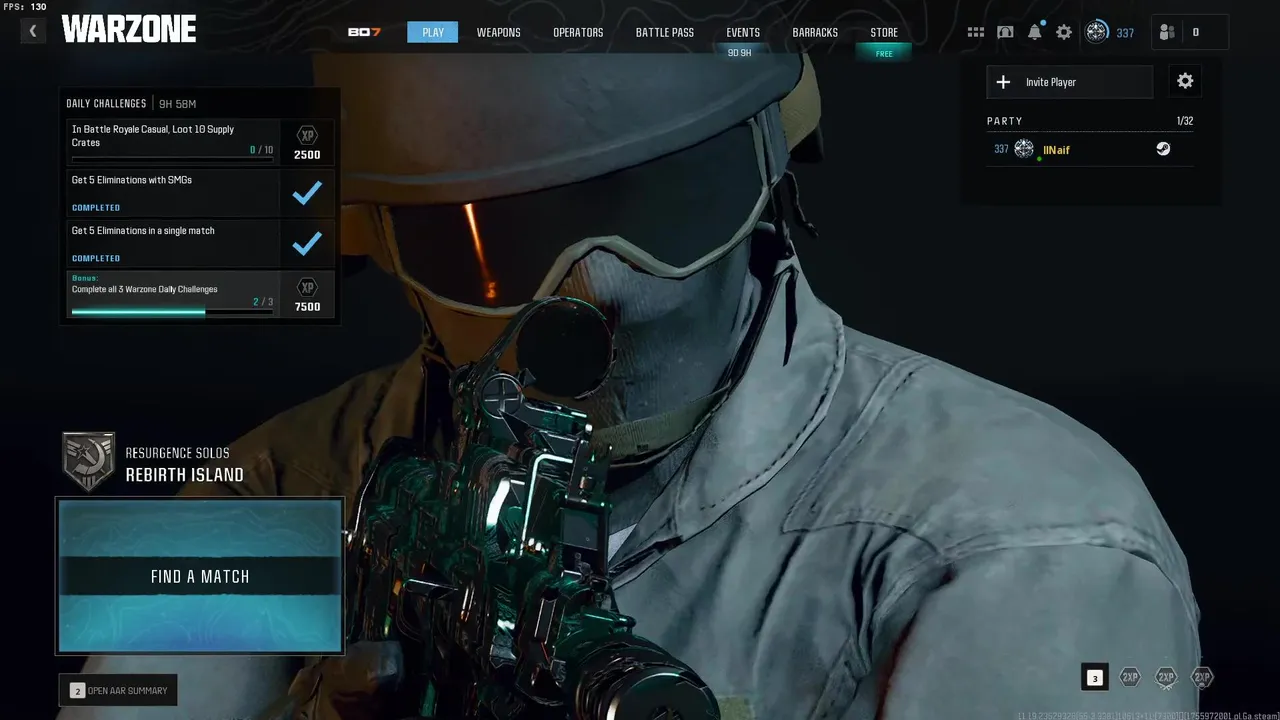The height and width of the screenshot is (720, 1280).
Task: Click the DAILY CHALLENGES header
Action: [106, 104]
